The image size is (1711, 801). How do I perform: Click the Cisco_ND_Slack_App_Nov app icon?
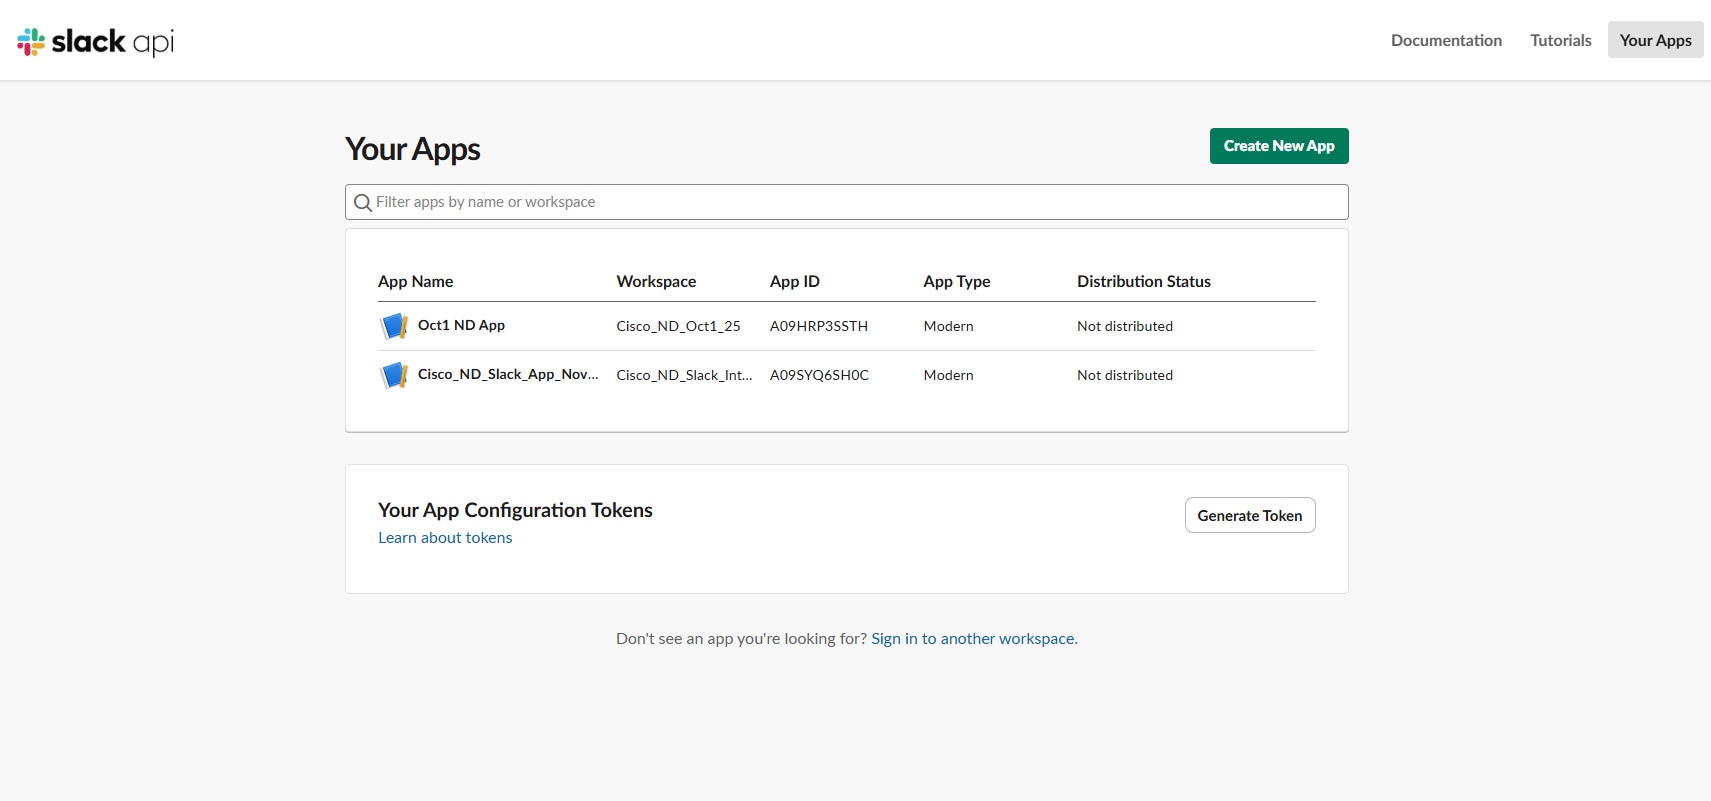[x=394, y=375]
